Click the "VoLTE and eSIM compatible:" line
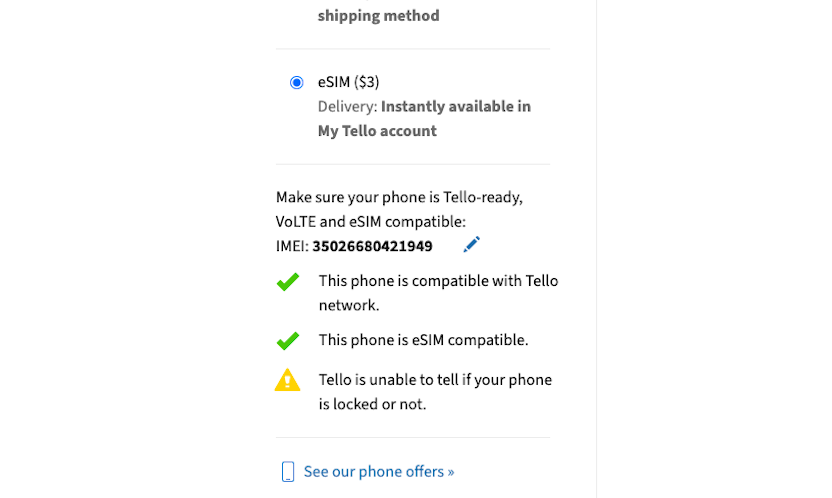The image size is (832, 498). (x=371, y=221)
